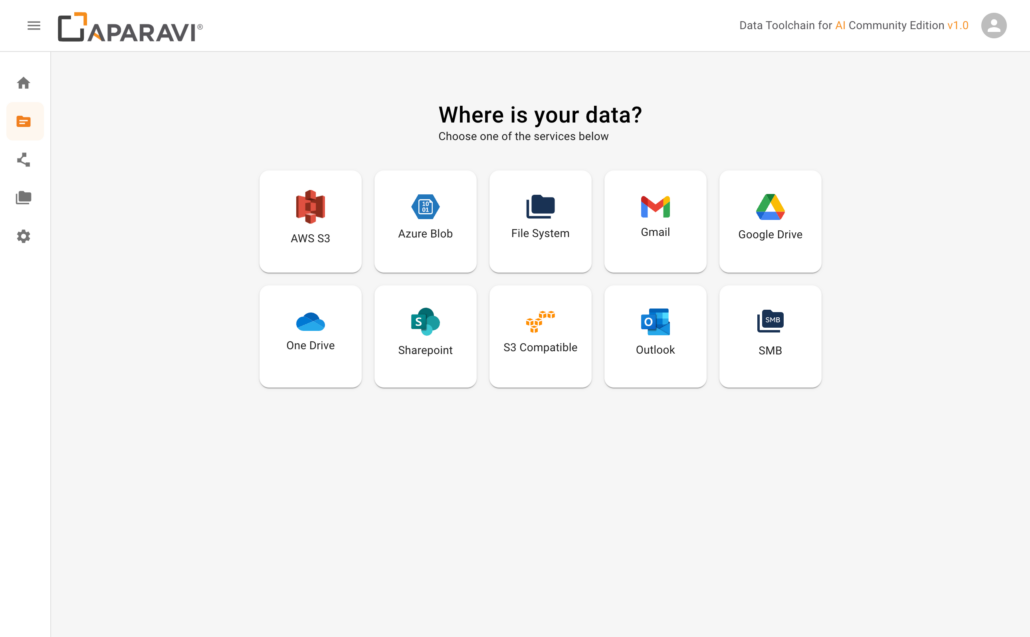Open the share/pipeline sidebar icon

pos(24,160)
